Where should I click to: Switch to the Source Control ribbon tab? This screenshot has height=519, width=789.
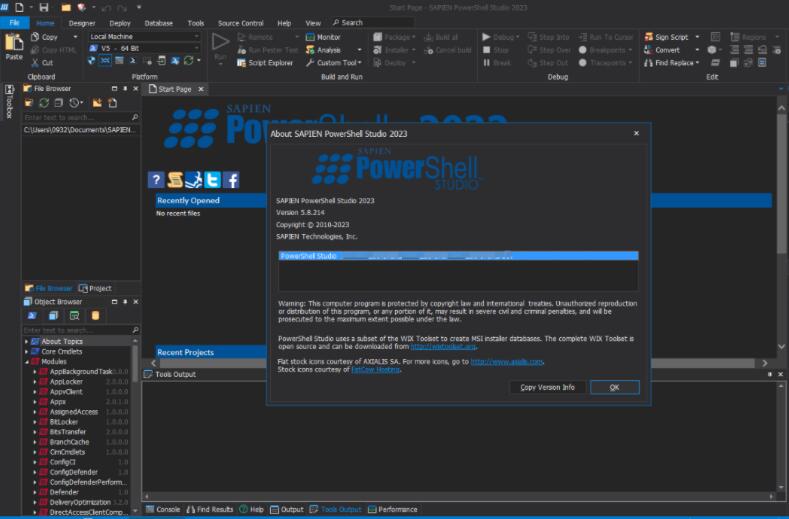pyautogui.click(x=241, y=23)
